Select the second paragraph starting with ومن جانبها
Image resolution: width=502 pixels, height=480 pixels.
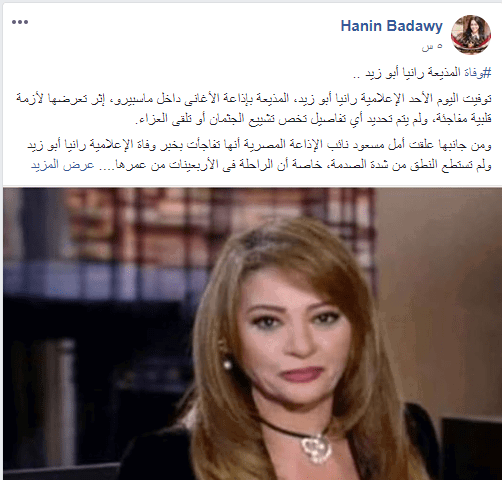pyautogui.click(x=259, y=155)
